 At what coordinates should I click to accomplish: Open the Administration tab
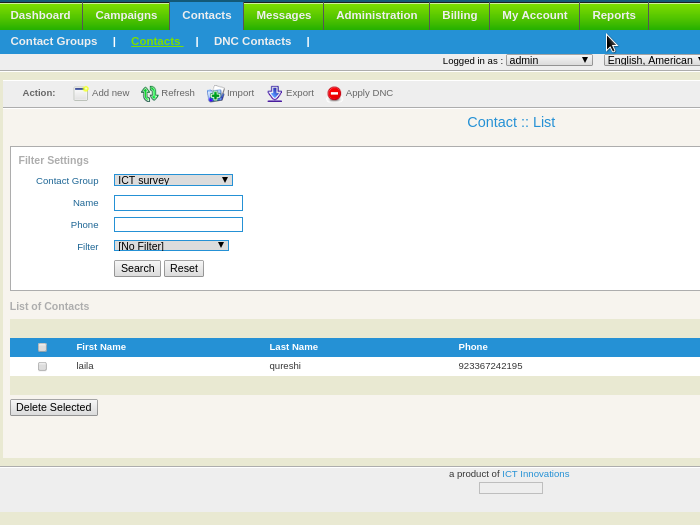377,15
